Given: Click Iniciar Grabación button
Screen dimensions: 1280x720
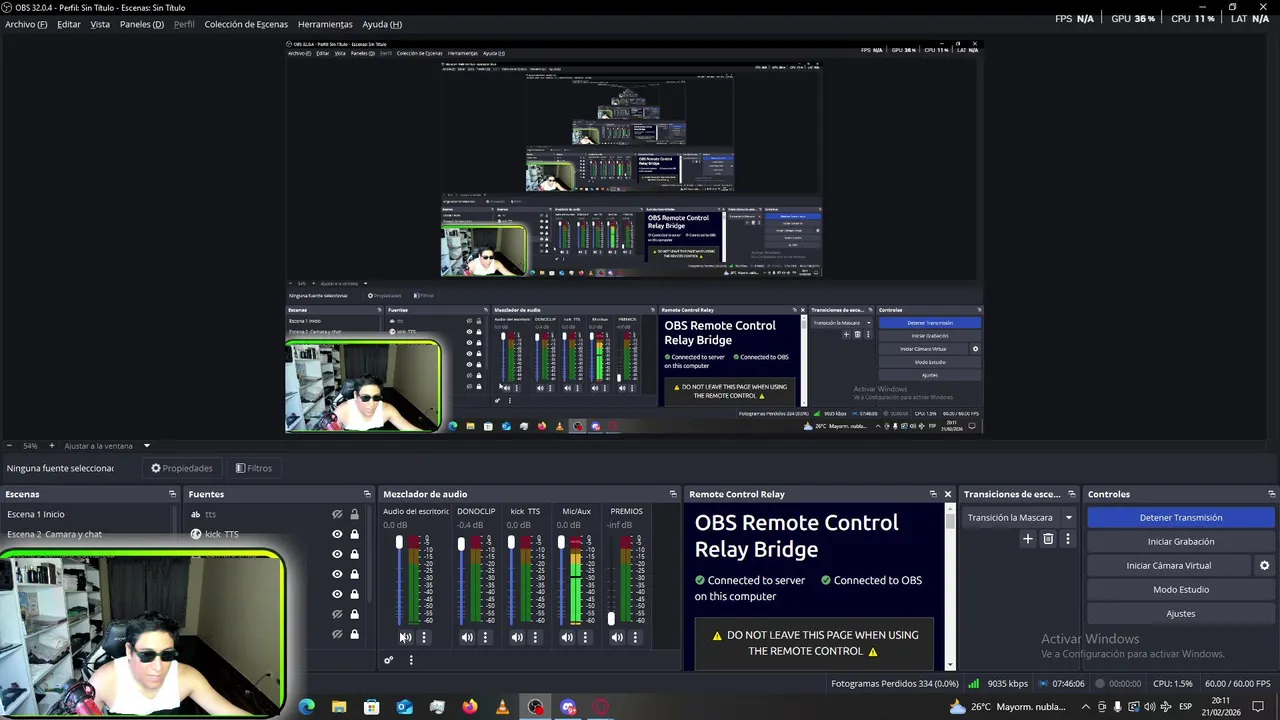Looking at the screenshot, I should [1181, 542].
